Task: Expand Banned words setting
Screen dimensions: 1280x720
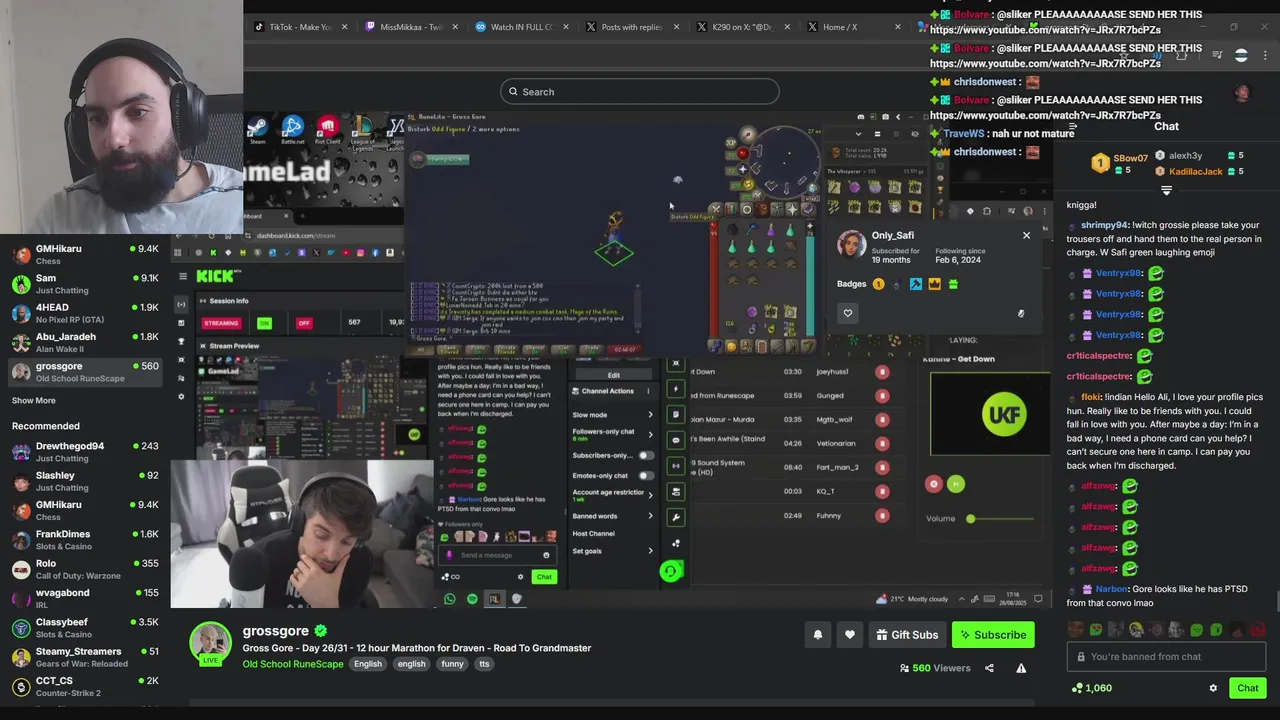Action: pos(613,516)
